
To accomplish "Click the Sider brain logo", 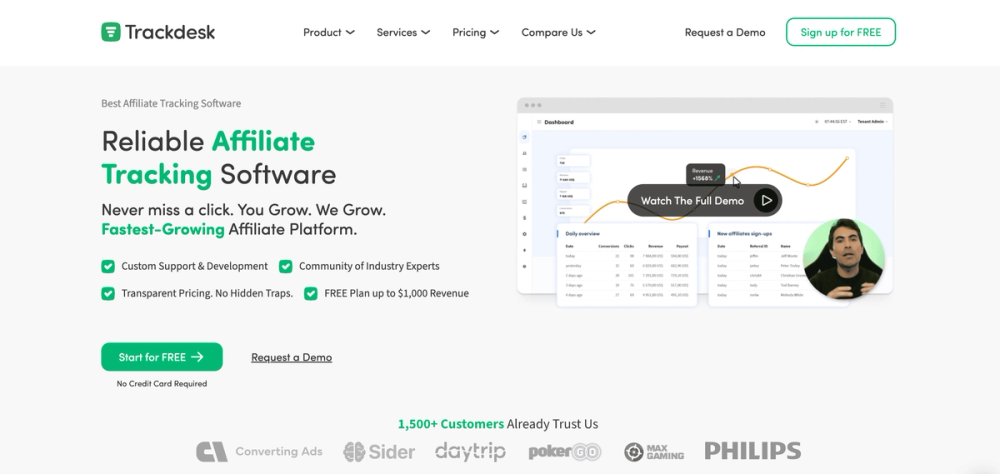I will (x=379, y=452).
